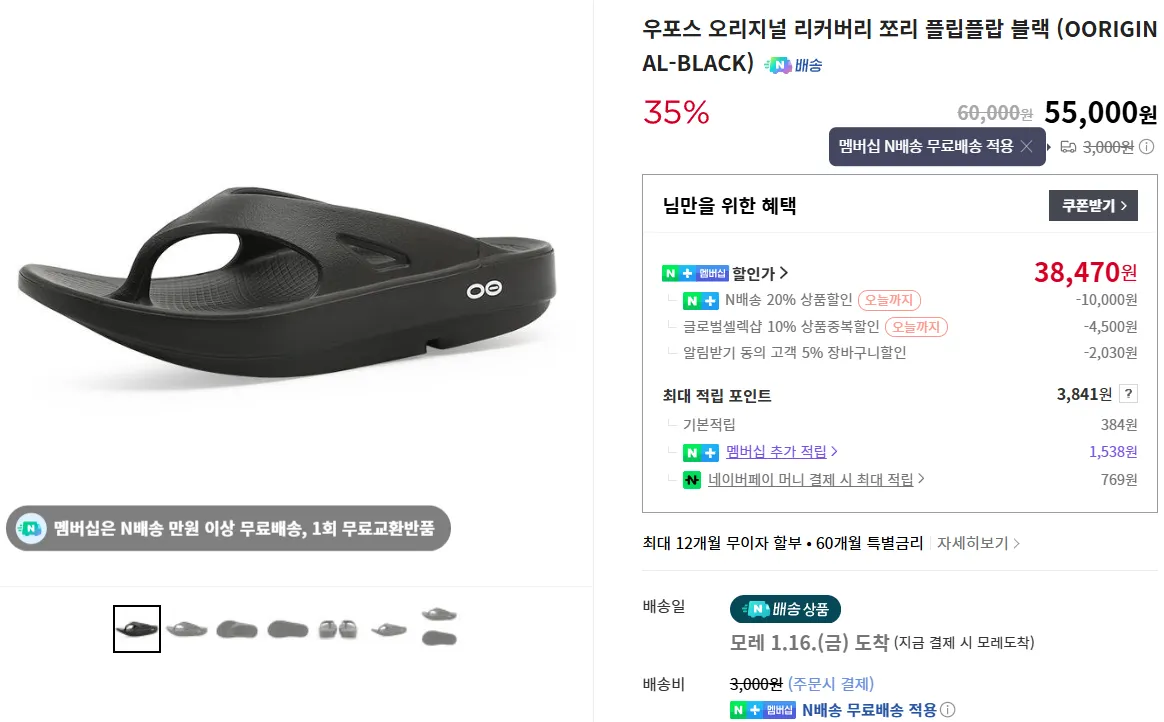
Task: Click the shipping fee info icon
Action: [1147, 147]
